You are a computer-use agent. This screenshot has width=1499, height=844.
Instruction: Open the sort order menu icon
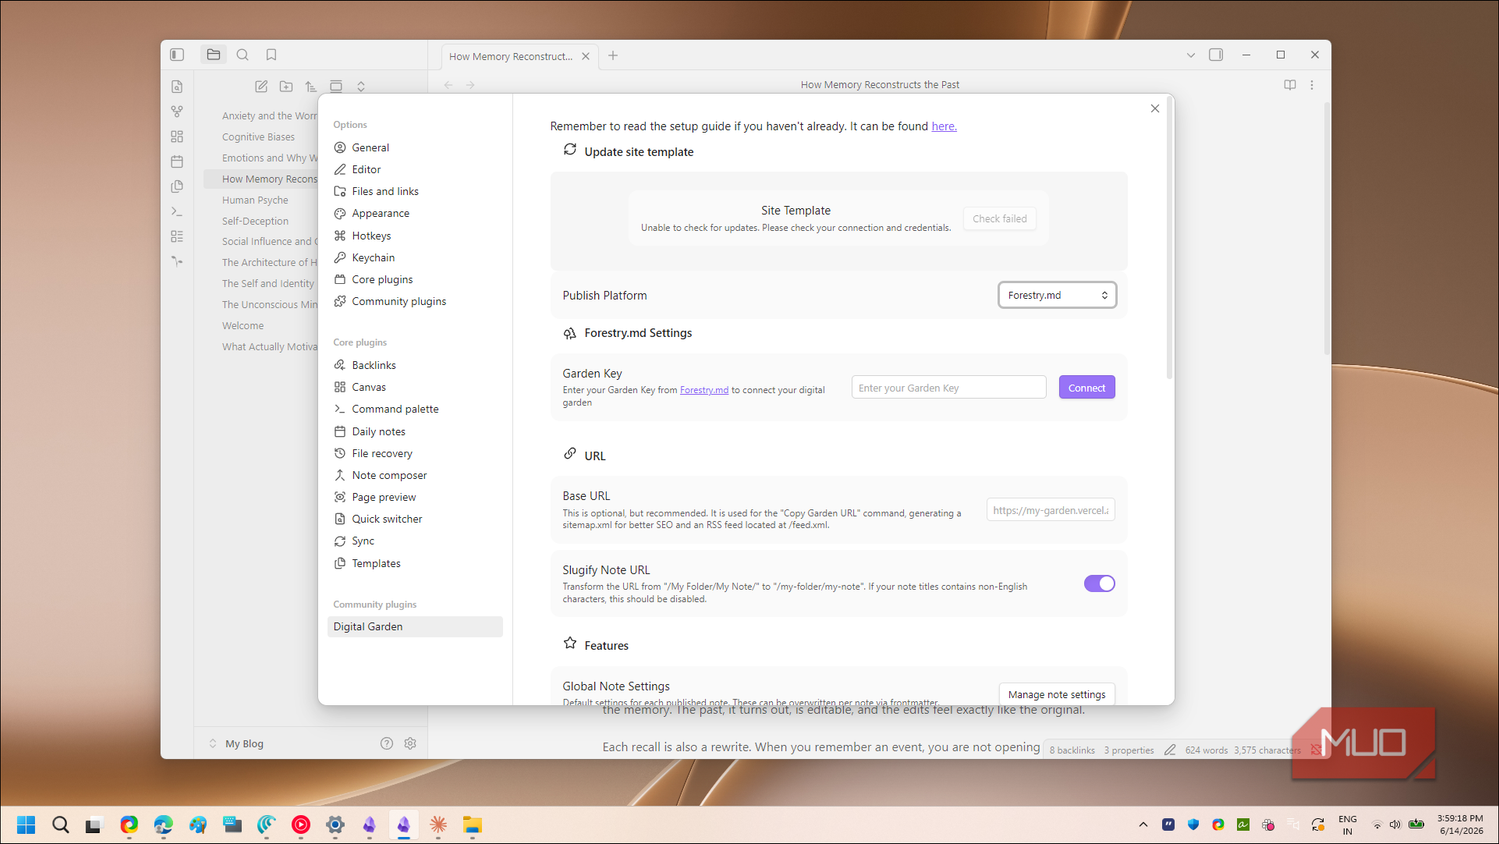point(311,87)
